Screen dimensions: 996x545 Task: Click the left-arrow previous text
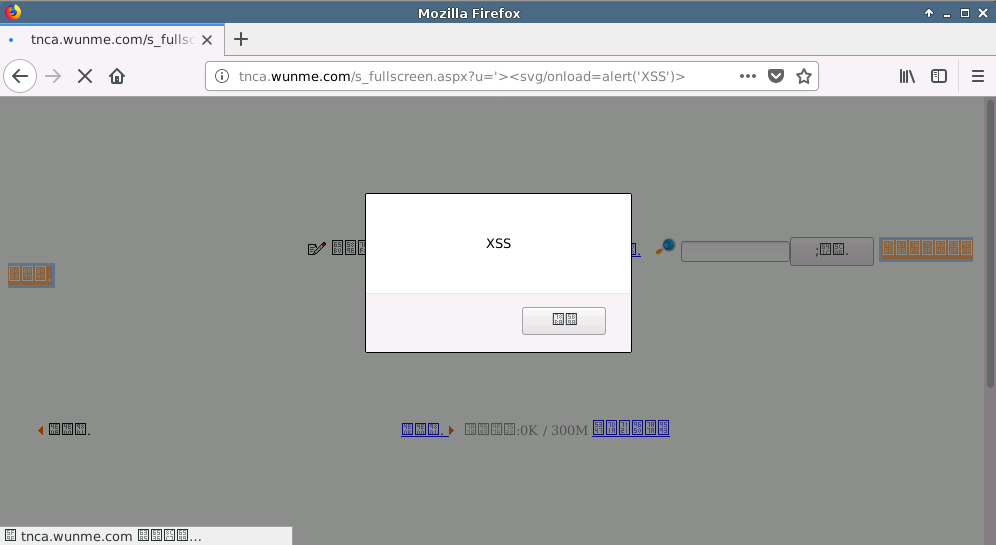click(x=64, y=430)
